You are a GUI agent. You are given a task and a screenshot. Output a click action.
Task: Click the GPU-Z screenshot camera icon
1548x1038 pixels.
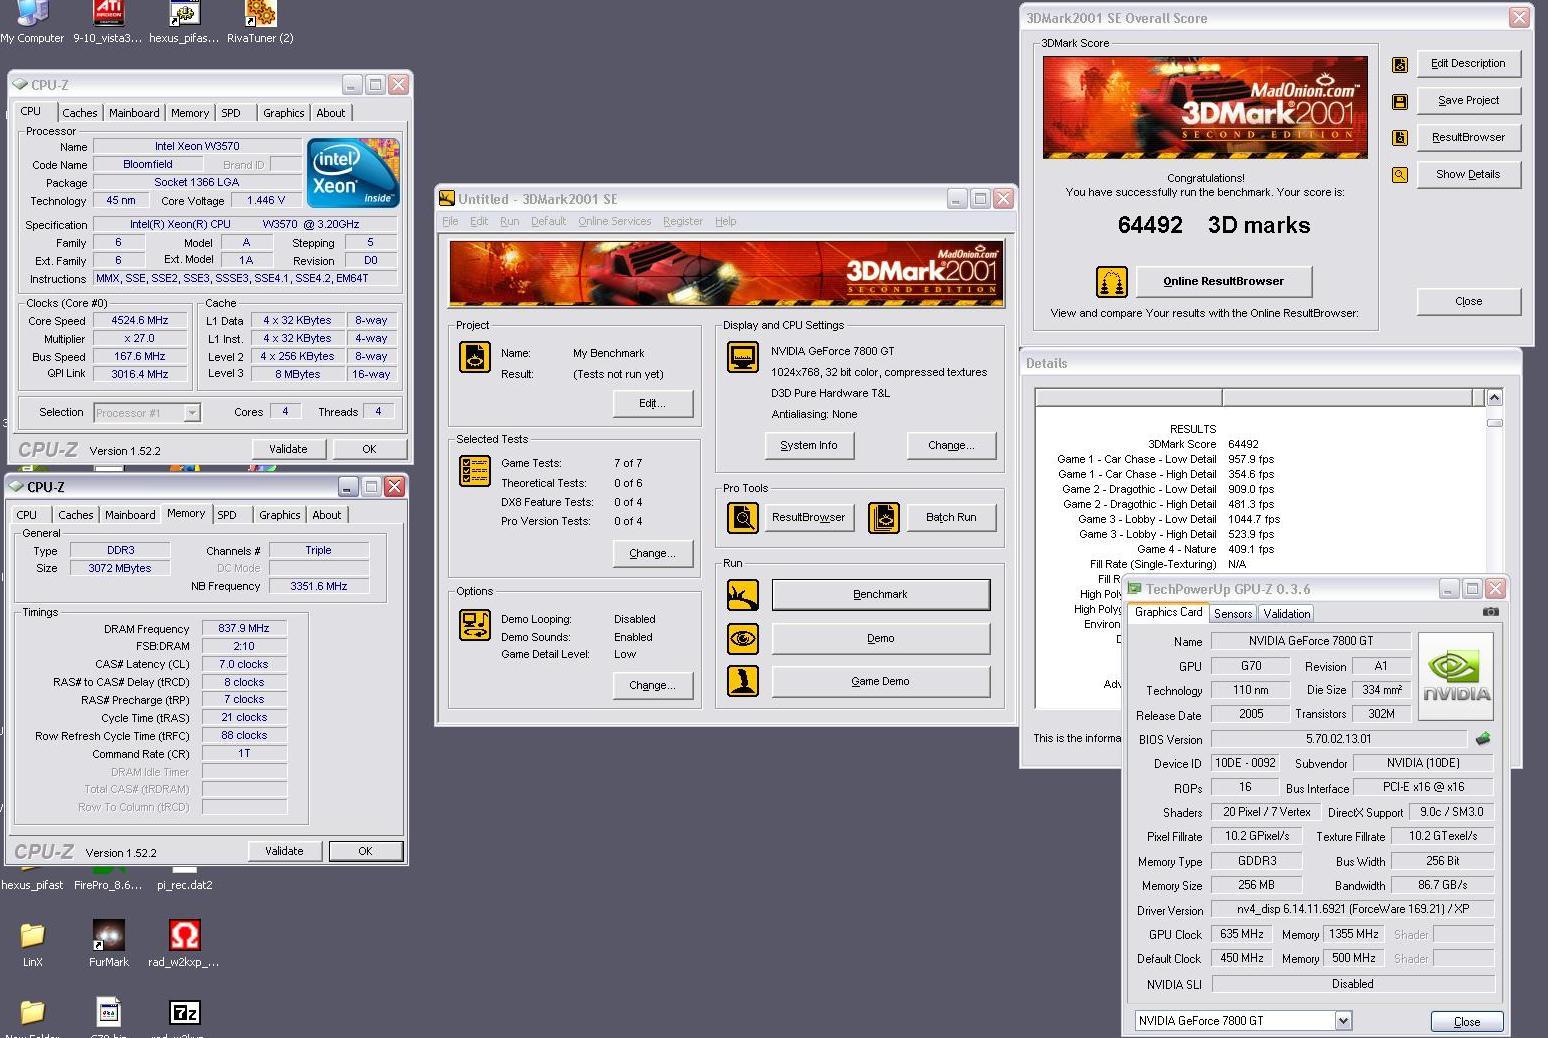[x=1490, y=611]
